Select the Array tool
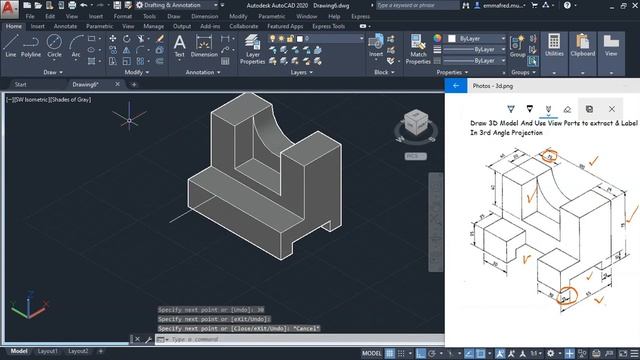Image resolution: width=640 pixels, height=360 pixels. pyautogui.click(x=140, y=61)
